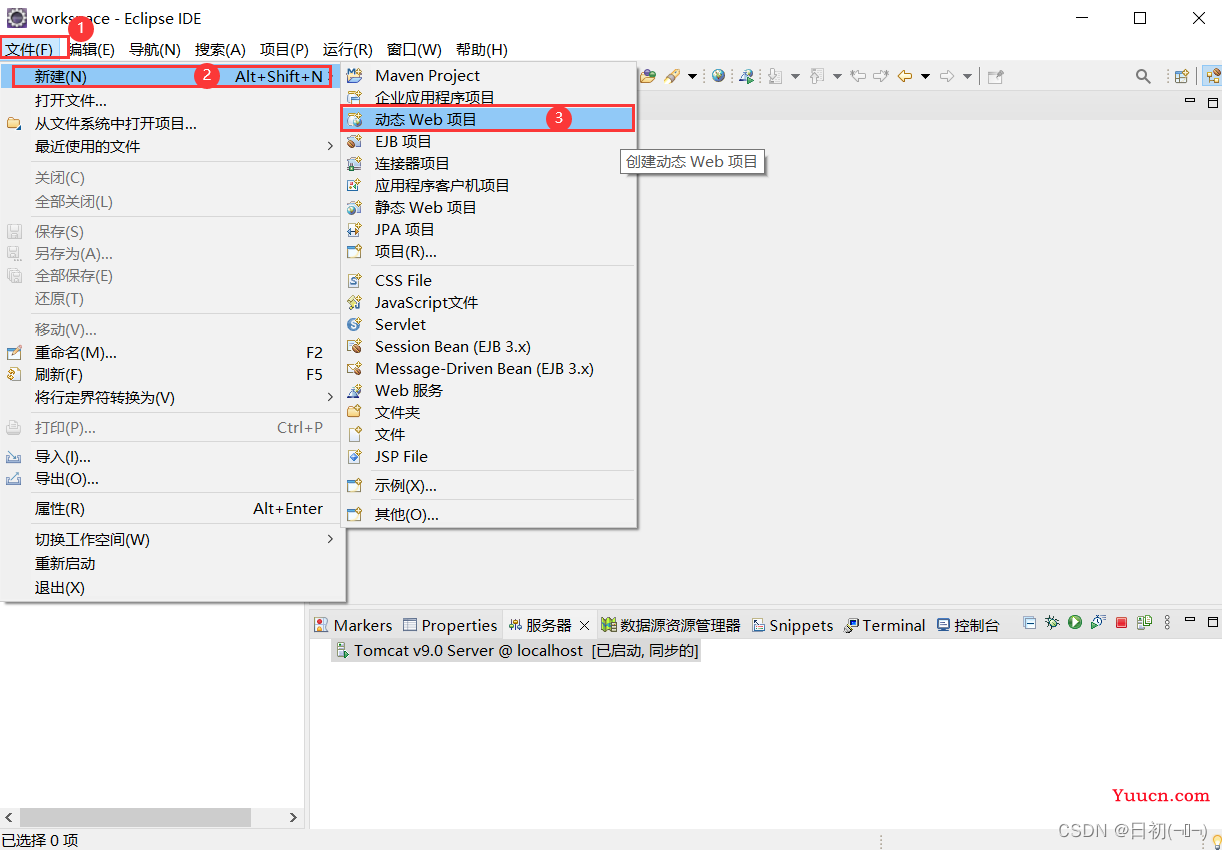The height and width of the screenshot is (850, 1222).
Task: Choose EJB 项目 entry
Action: [x=488, y=141]
